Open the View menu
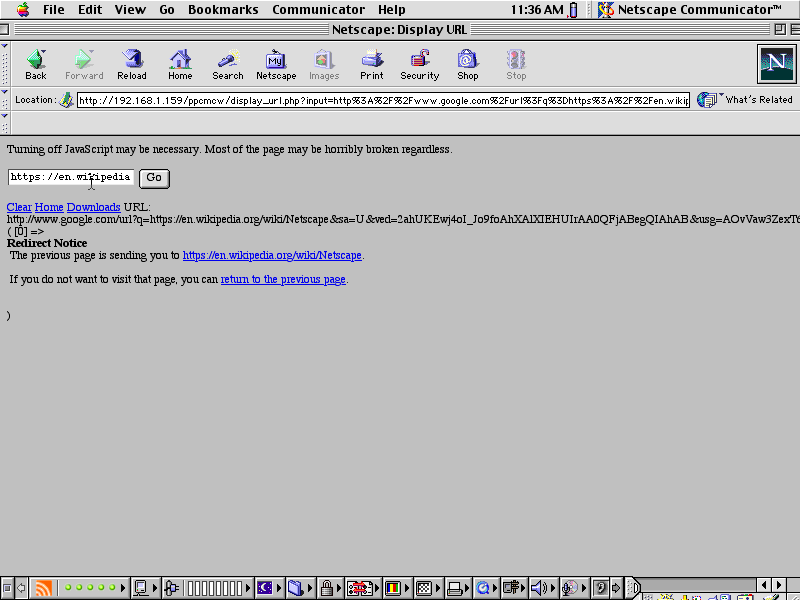The image size is (800, 600). [130, 9]
